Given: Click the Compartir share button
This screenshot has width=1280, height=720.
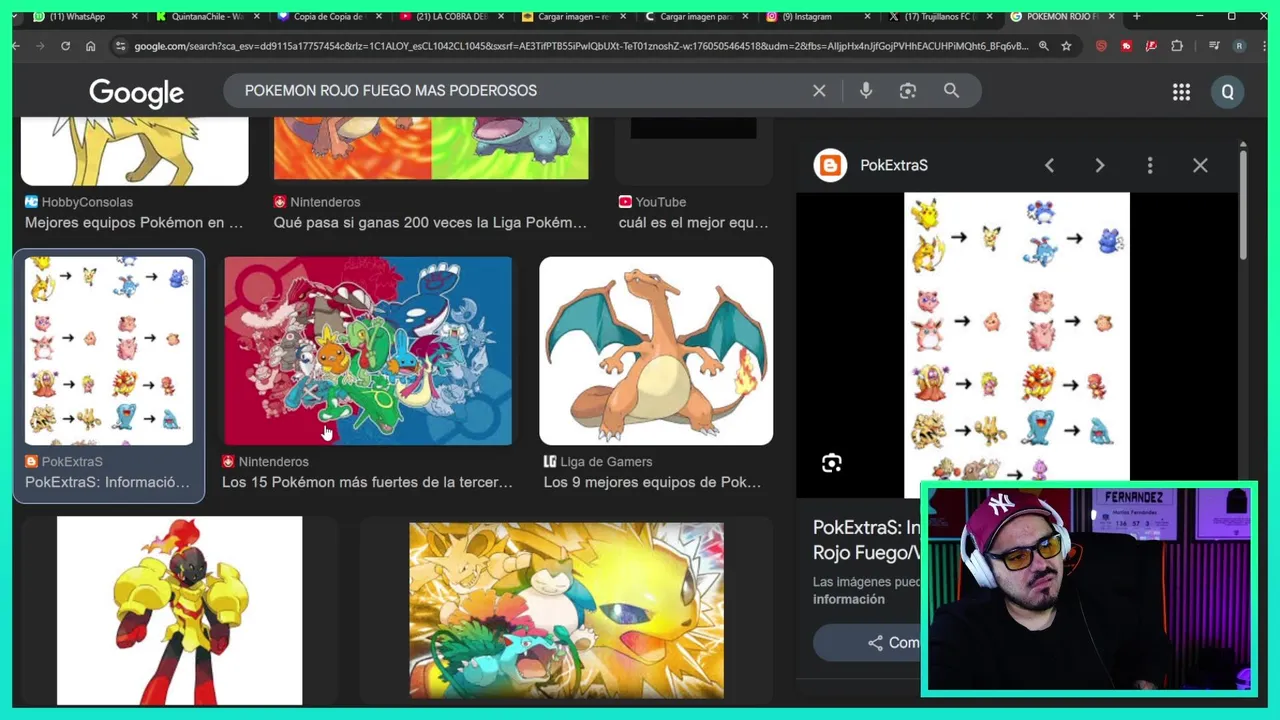Looking at the screenshot, I should (866, 643).
